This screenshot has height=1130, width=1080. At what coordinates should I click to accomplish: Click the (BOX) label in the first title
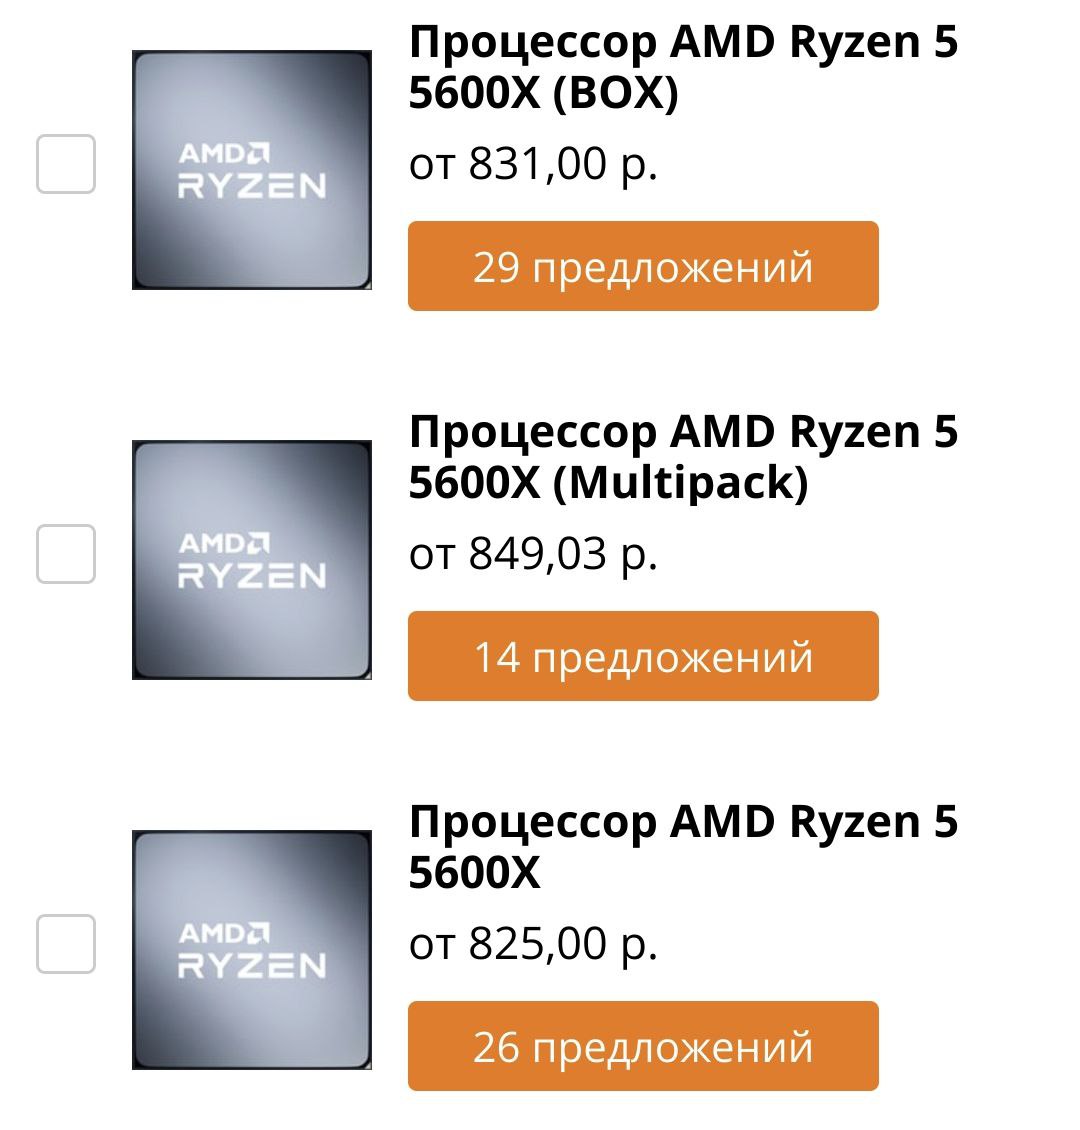(616, 93)
